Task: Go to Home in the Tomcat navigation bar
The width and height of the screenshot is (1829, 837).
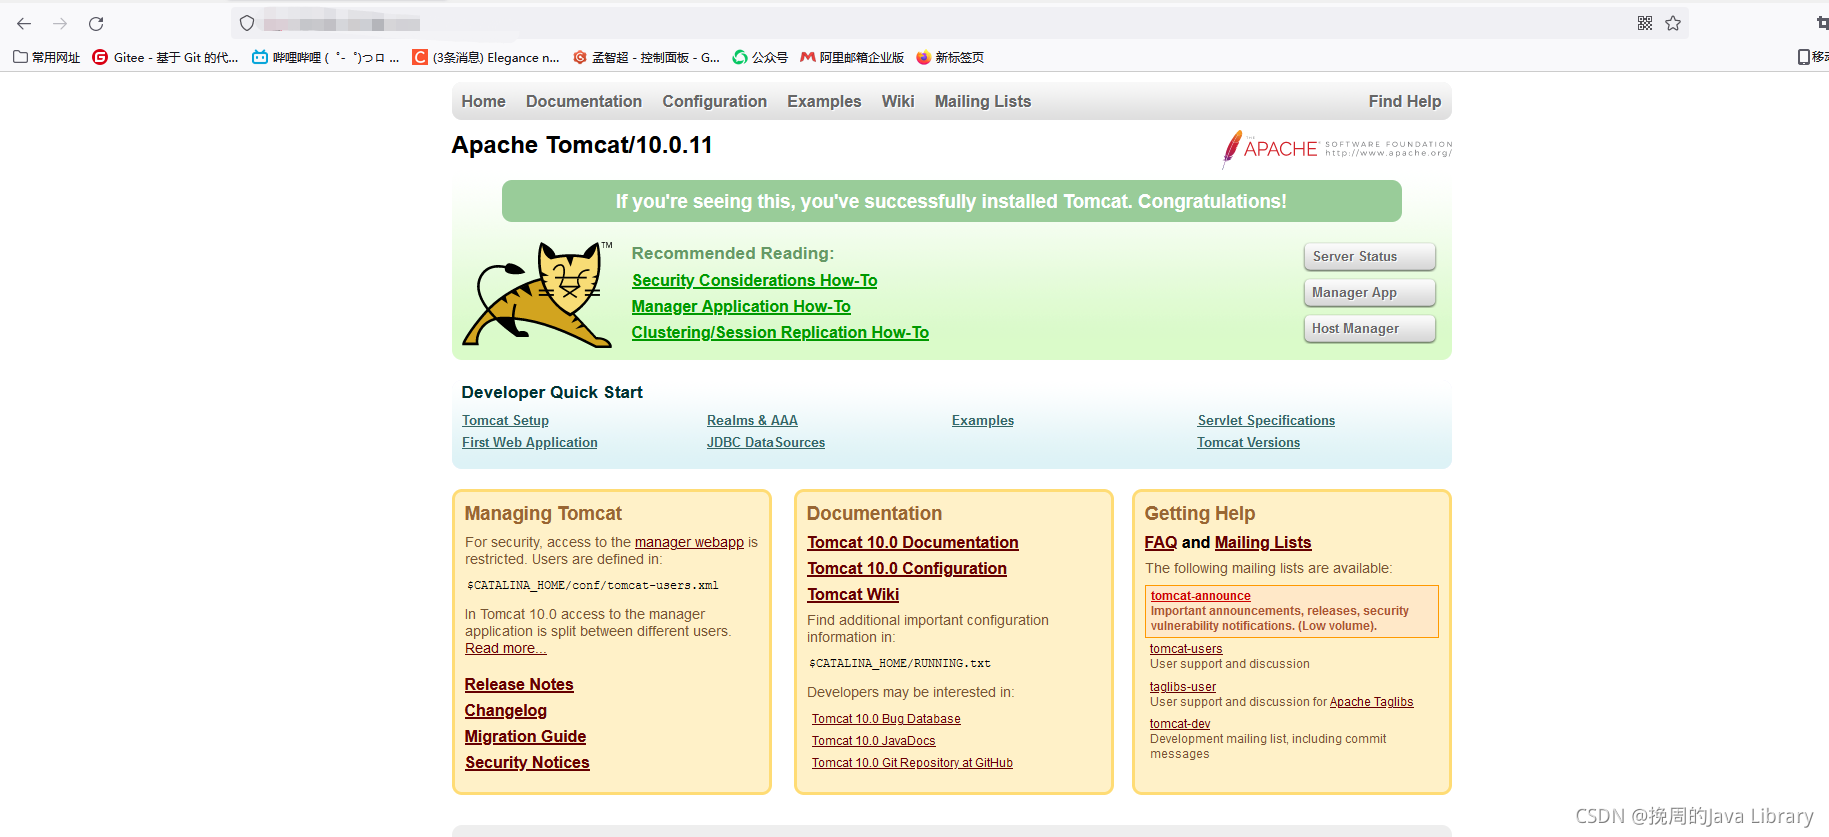Action: pos(483,101)
